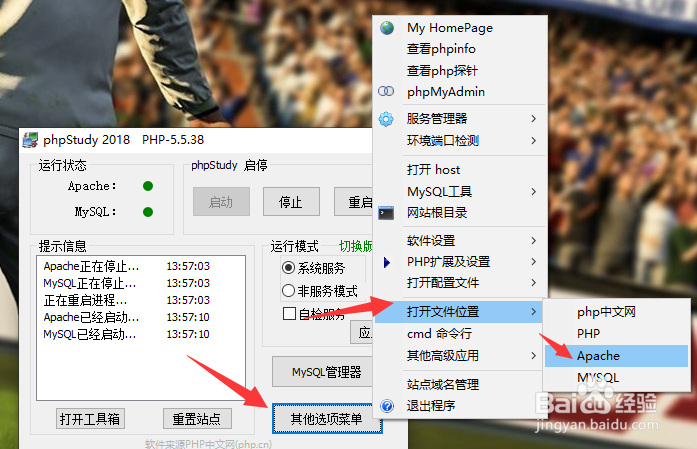Click the help icon beside 退出程序

pyautogui.click(x=387, y=405)
